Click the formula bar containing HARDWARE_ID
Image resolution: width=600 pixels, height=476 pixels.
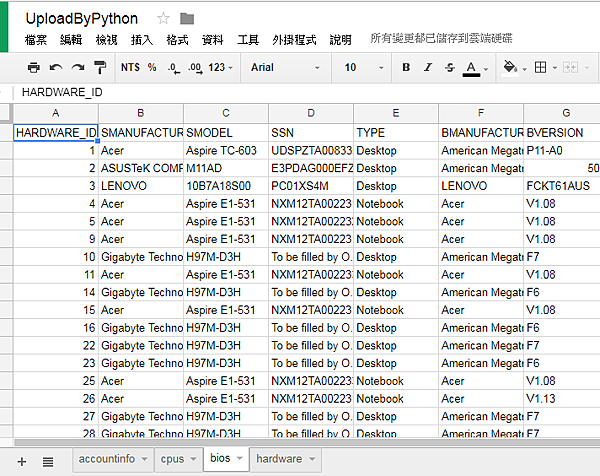pos(306,92)
